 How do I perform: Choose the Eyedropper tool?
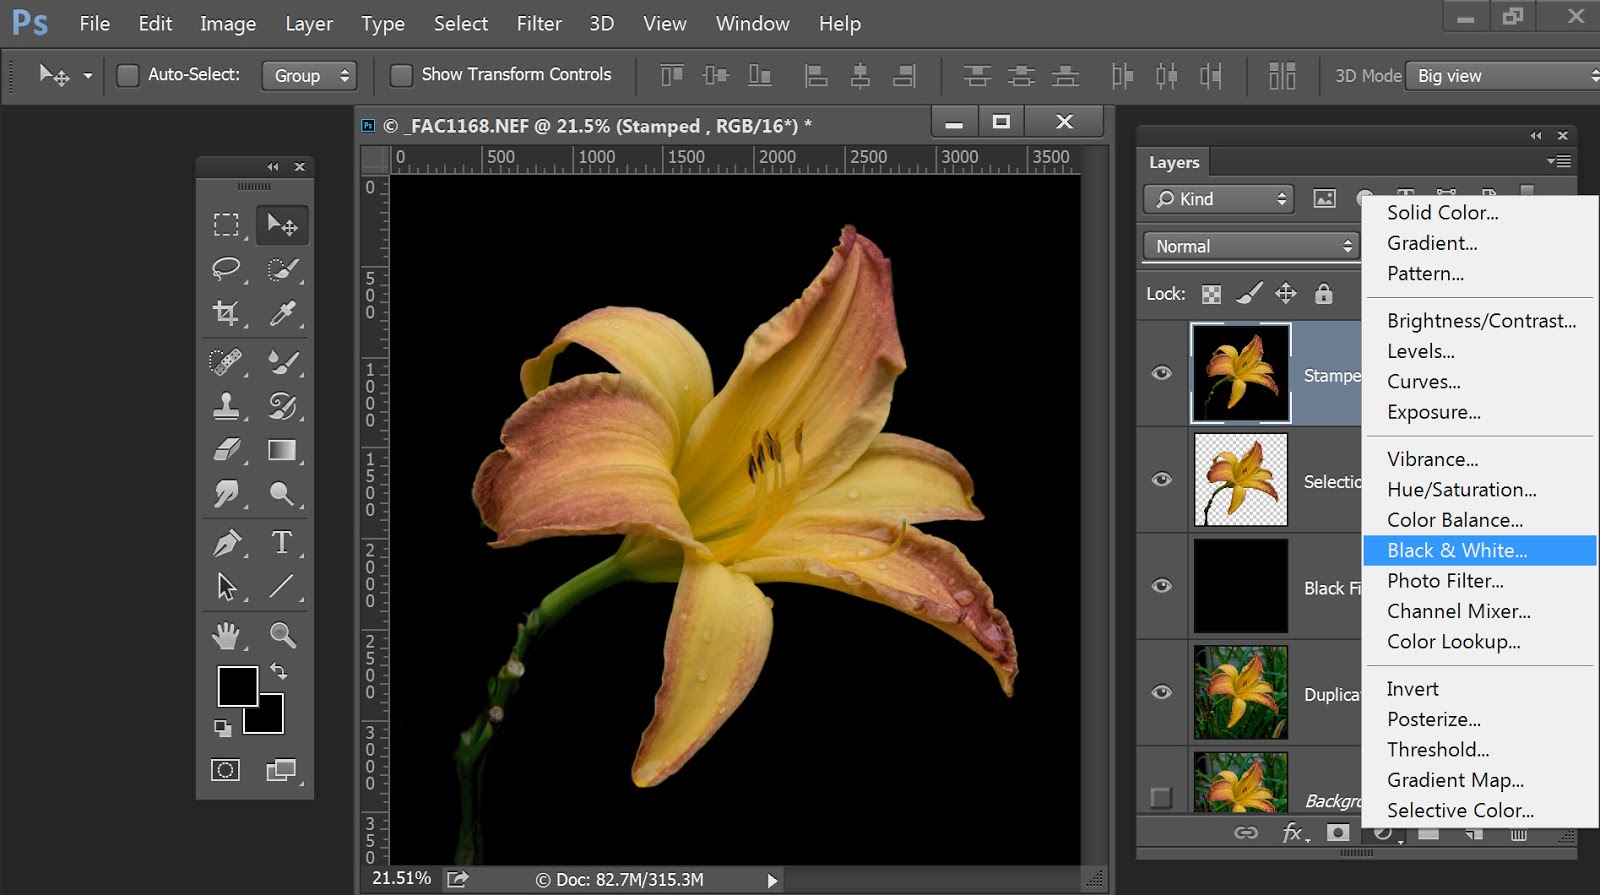coord(282,314)
